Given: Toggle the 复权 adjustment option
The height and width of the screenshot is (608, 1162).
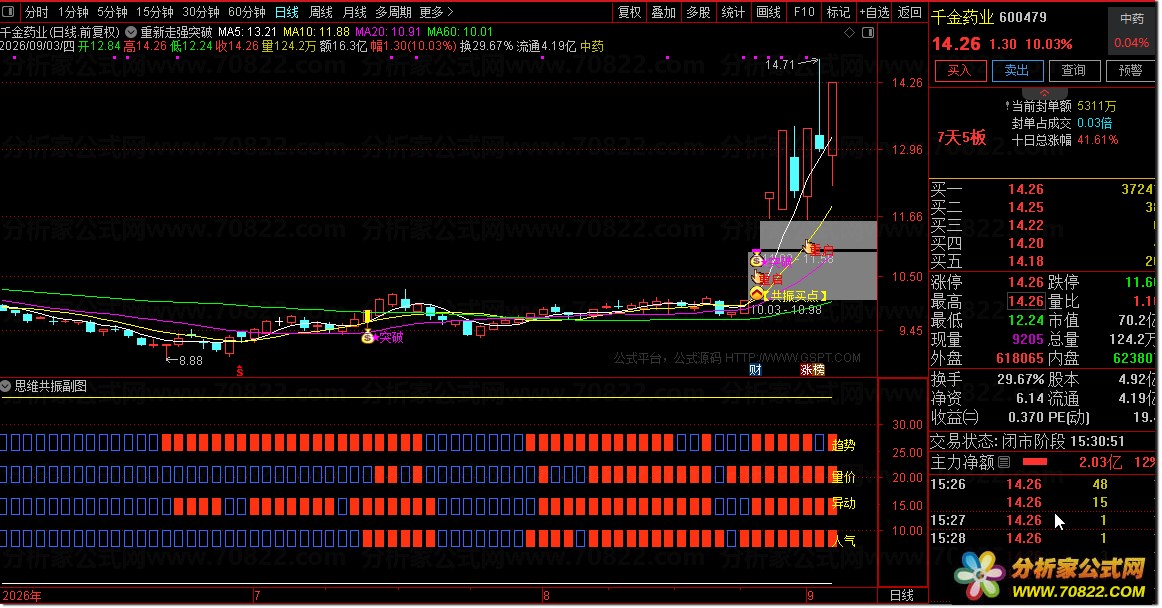Looking at the screenshot, I should (630, 12).
